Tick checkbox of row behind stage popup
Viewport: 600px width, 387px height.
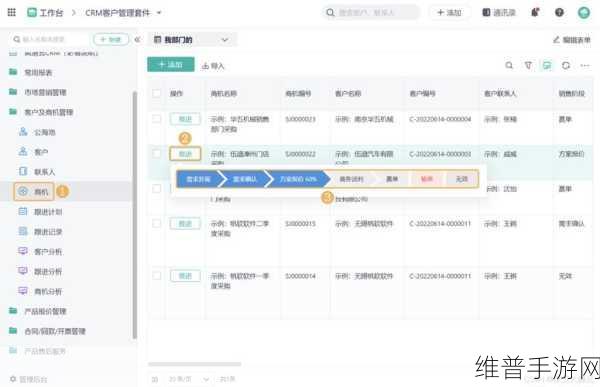[157, 188]
